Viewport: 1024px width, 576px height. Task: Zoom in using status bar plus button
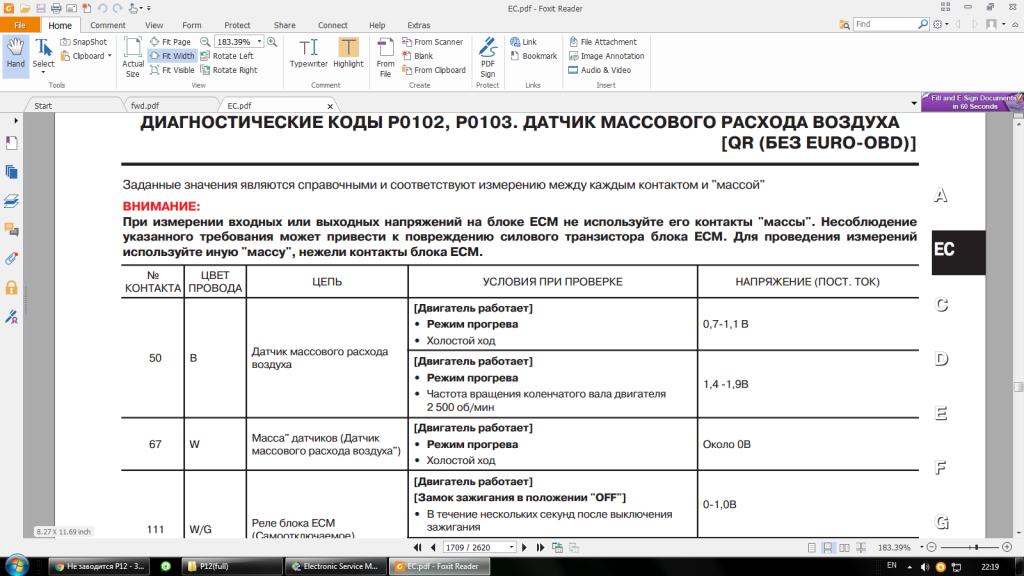(x=1006, y=547)
